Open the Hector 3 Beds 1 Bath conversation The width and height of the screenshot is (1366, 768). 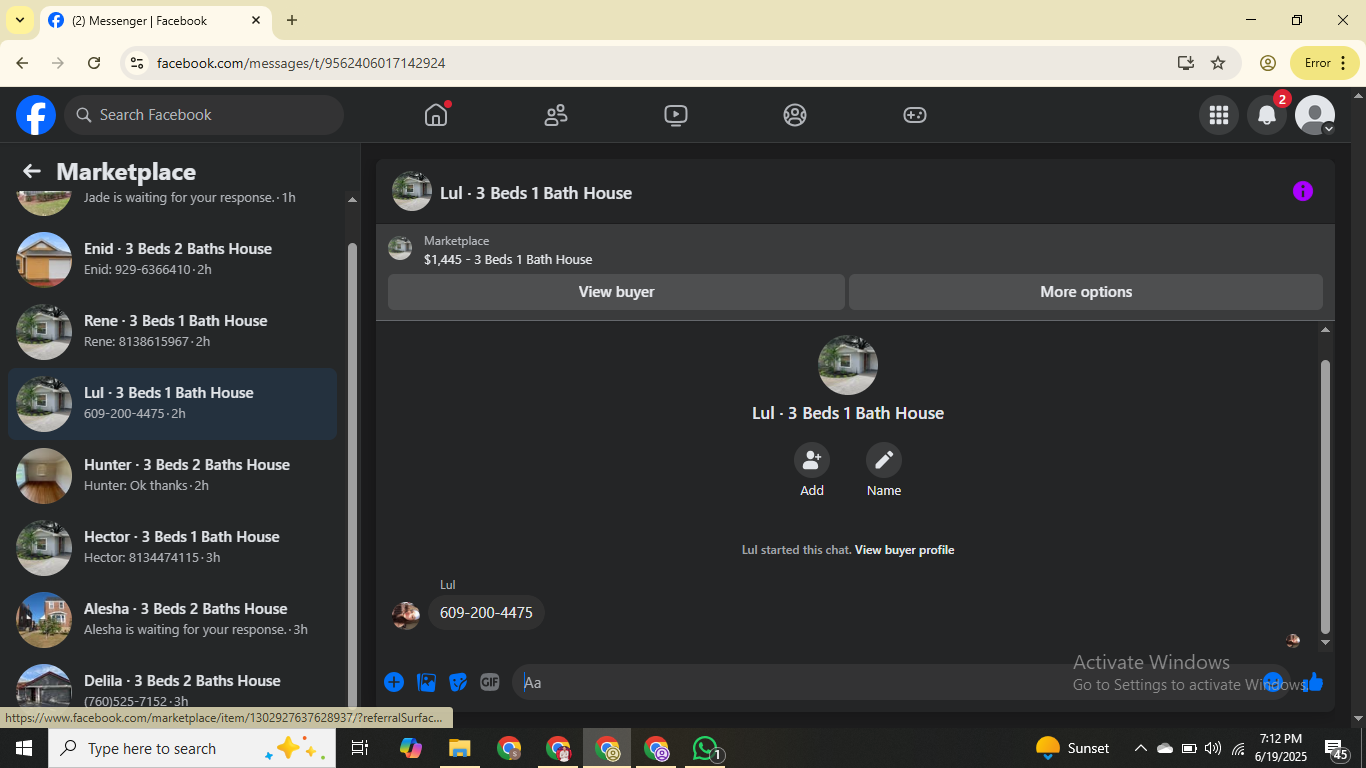pyautogui.click(x=173, y=548)
